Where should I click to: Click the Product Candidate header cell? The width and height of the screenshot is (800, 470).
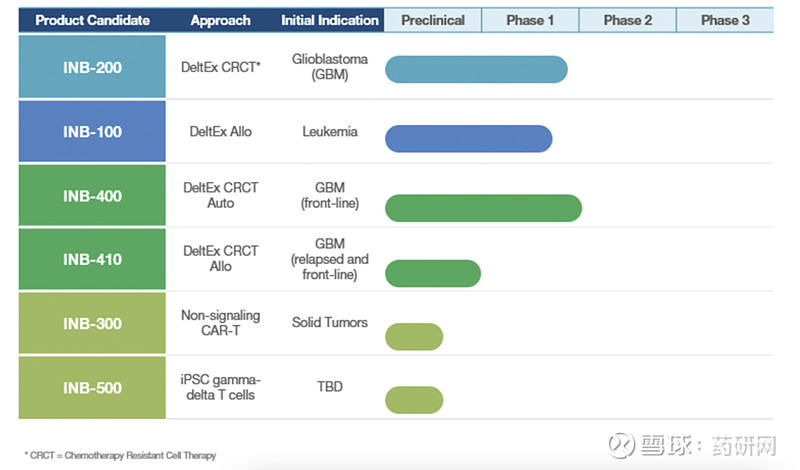pos(92,20)
